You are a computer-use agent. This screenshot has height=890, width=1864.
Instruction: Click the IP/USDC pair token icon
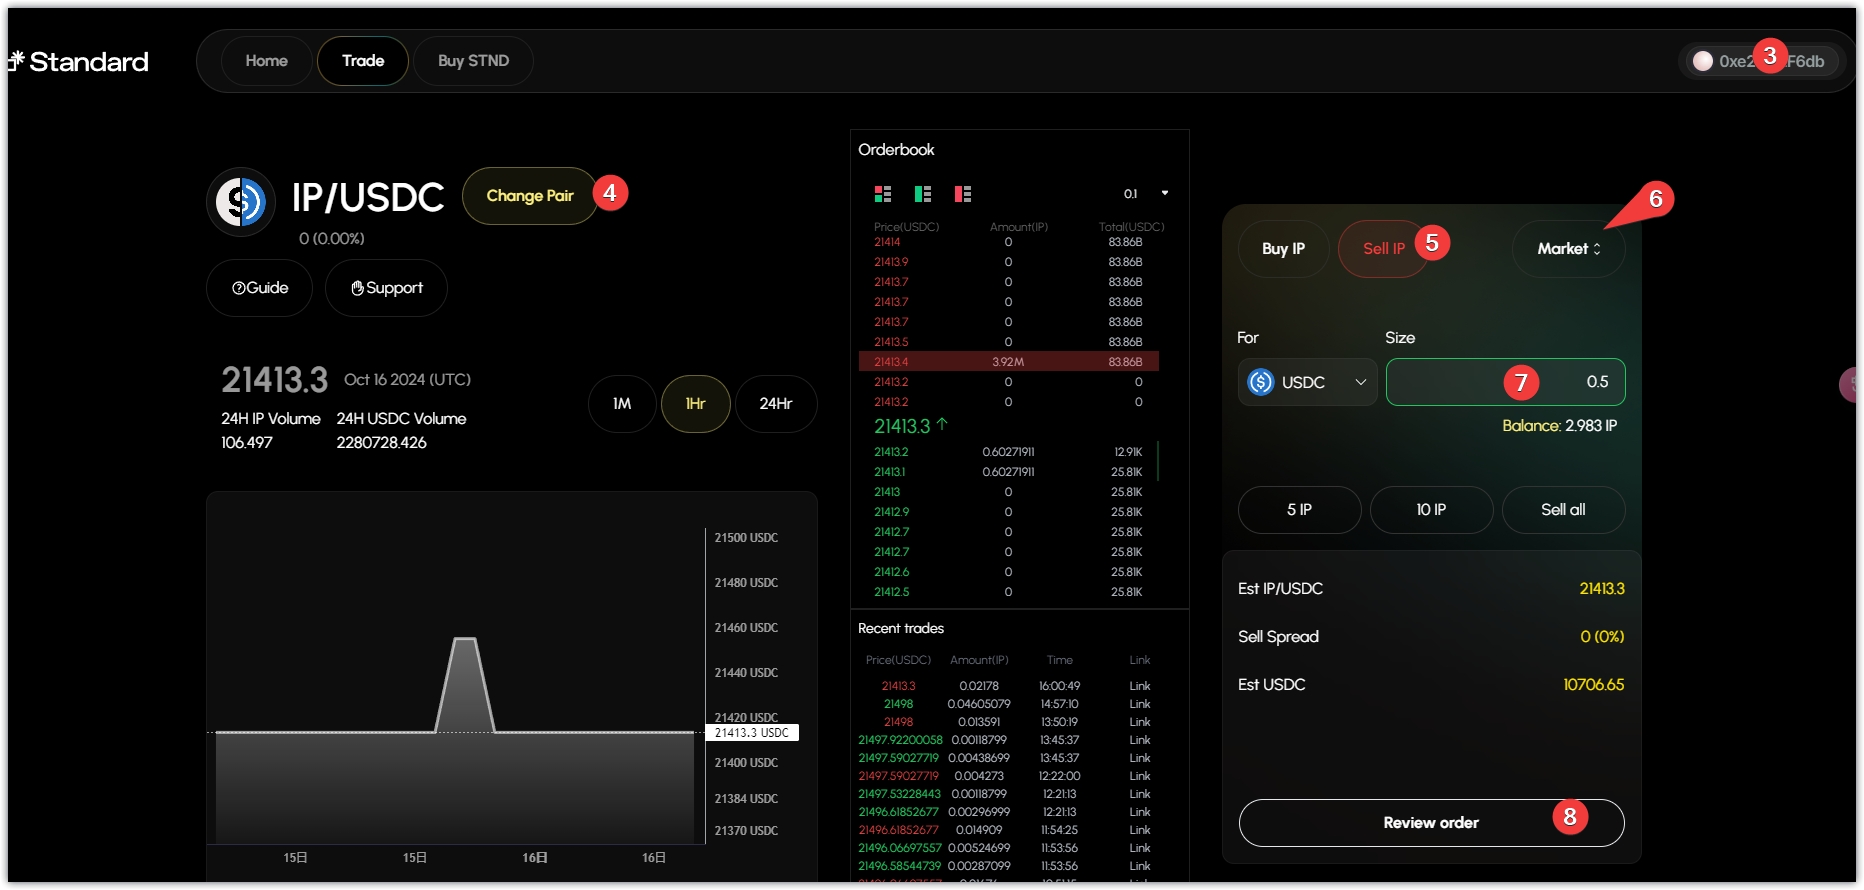pyautogui.click(x=241, y=202)
